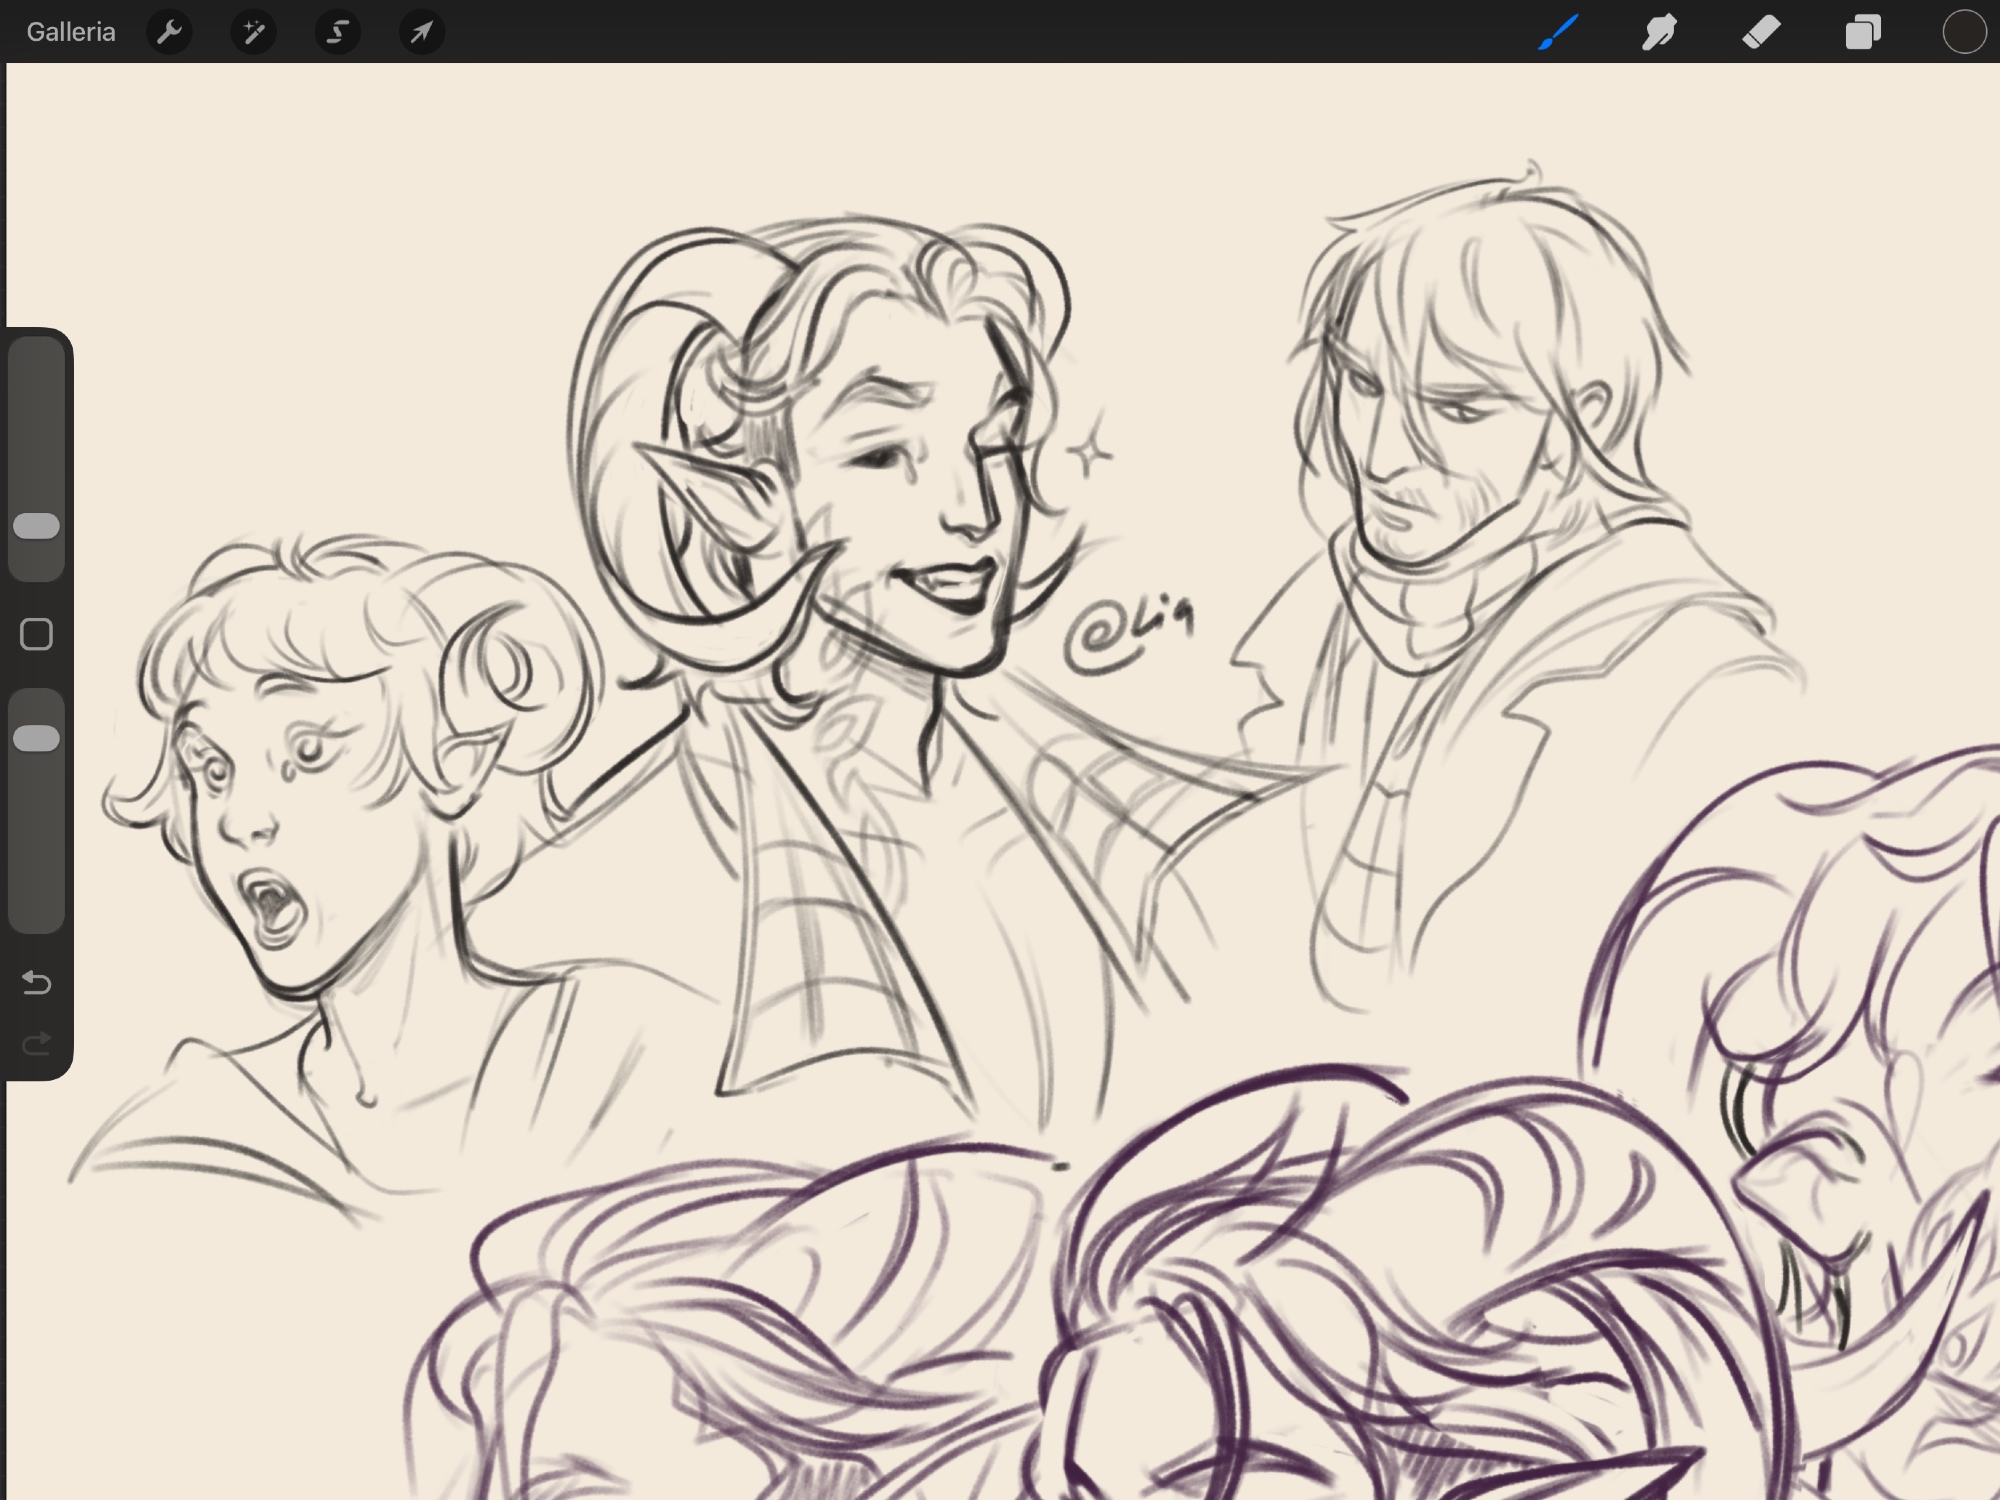Activate the Transform arrow tool
Image resolution: width=2000 pixels, height=1500 pixels.
421,32
